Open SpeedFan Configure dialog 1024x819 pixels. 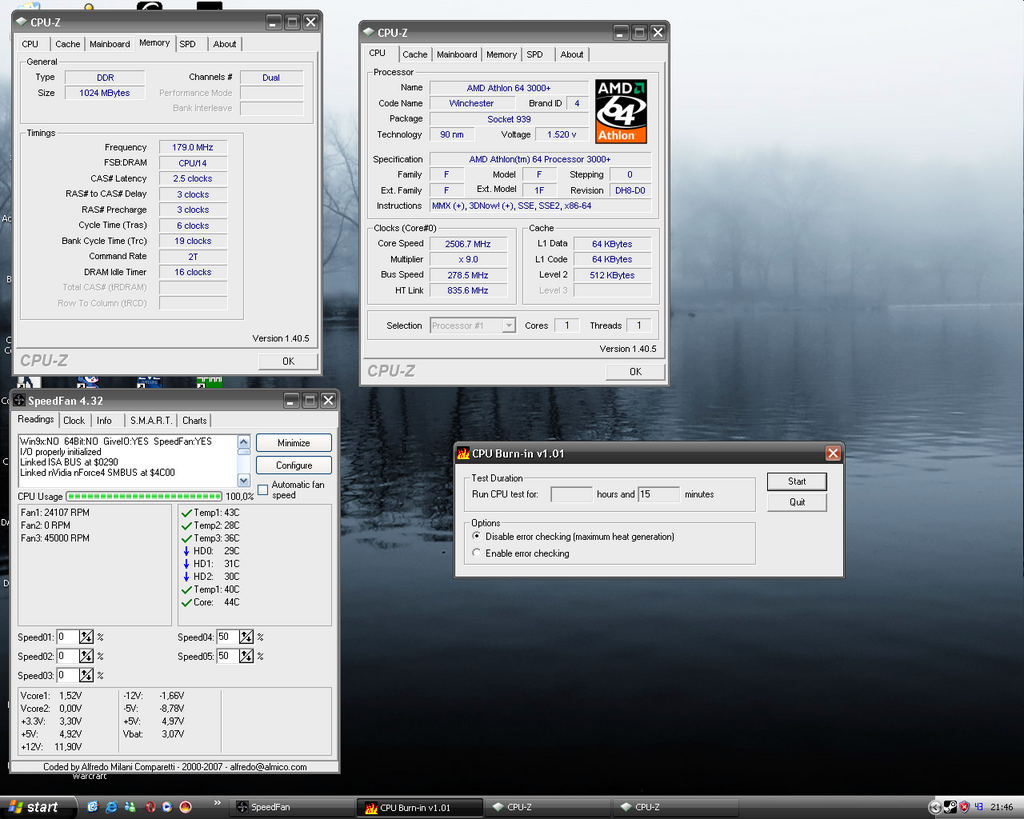pos(294,466)
